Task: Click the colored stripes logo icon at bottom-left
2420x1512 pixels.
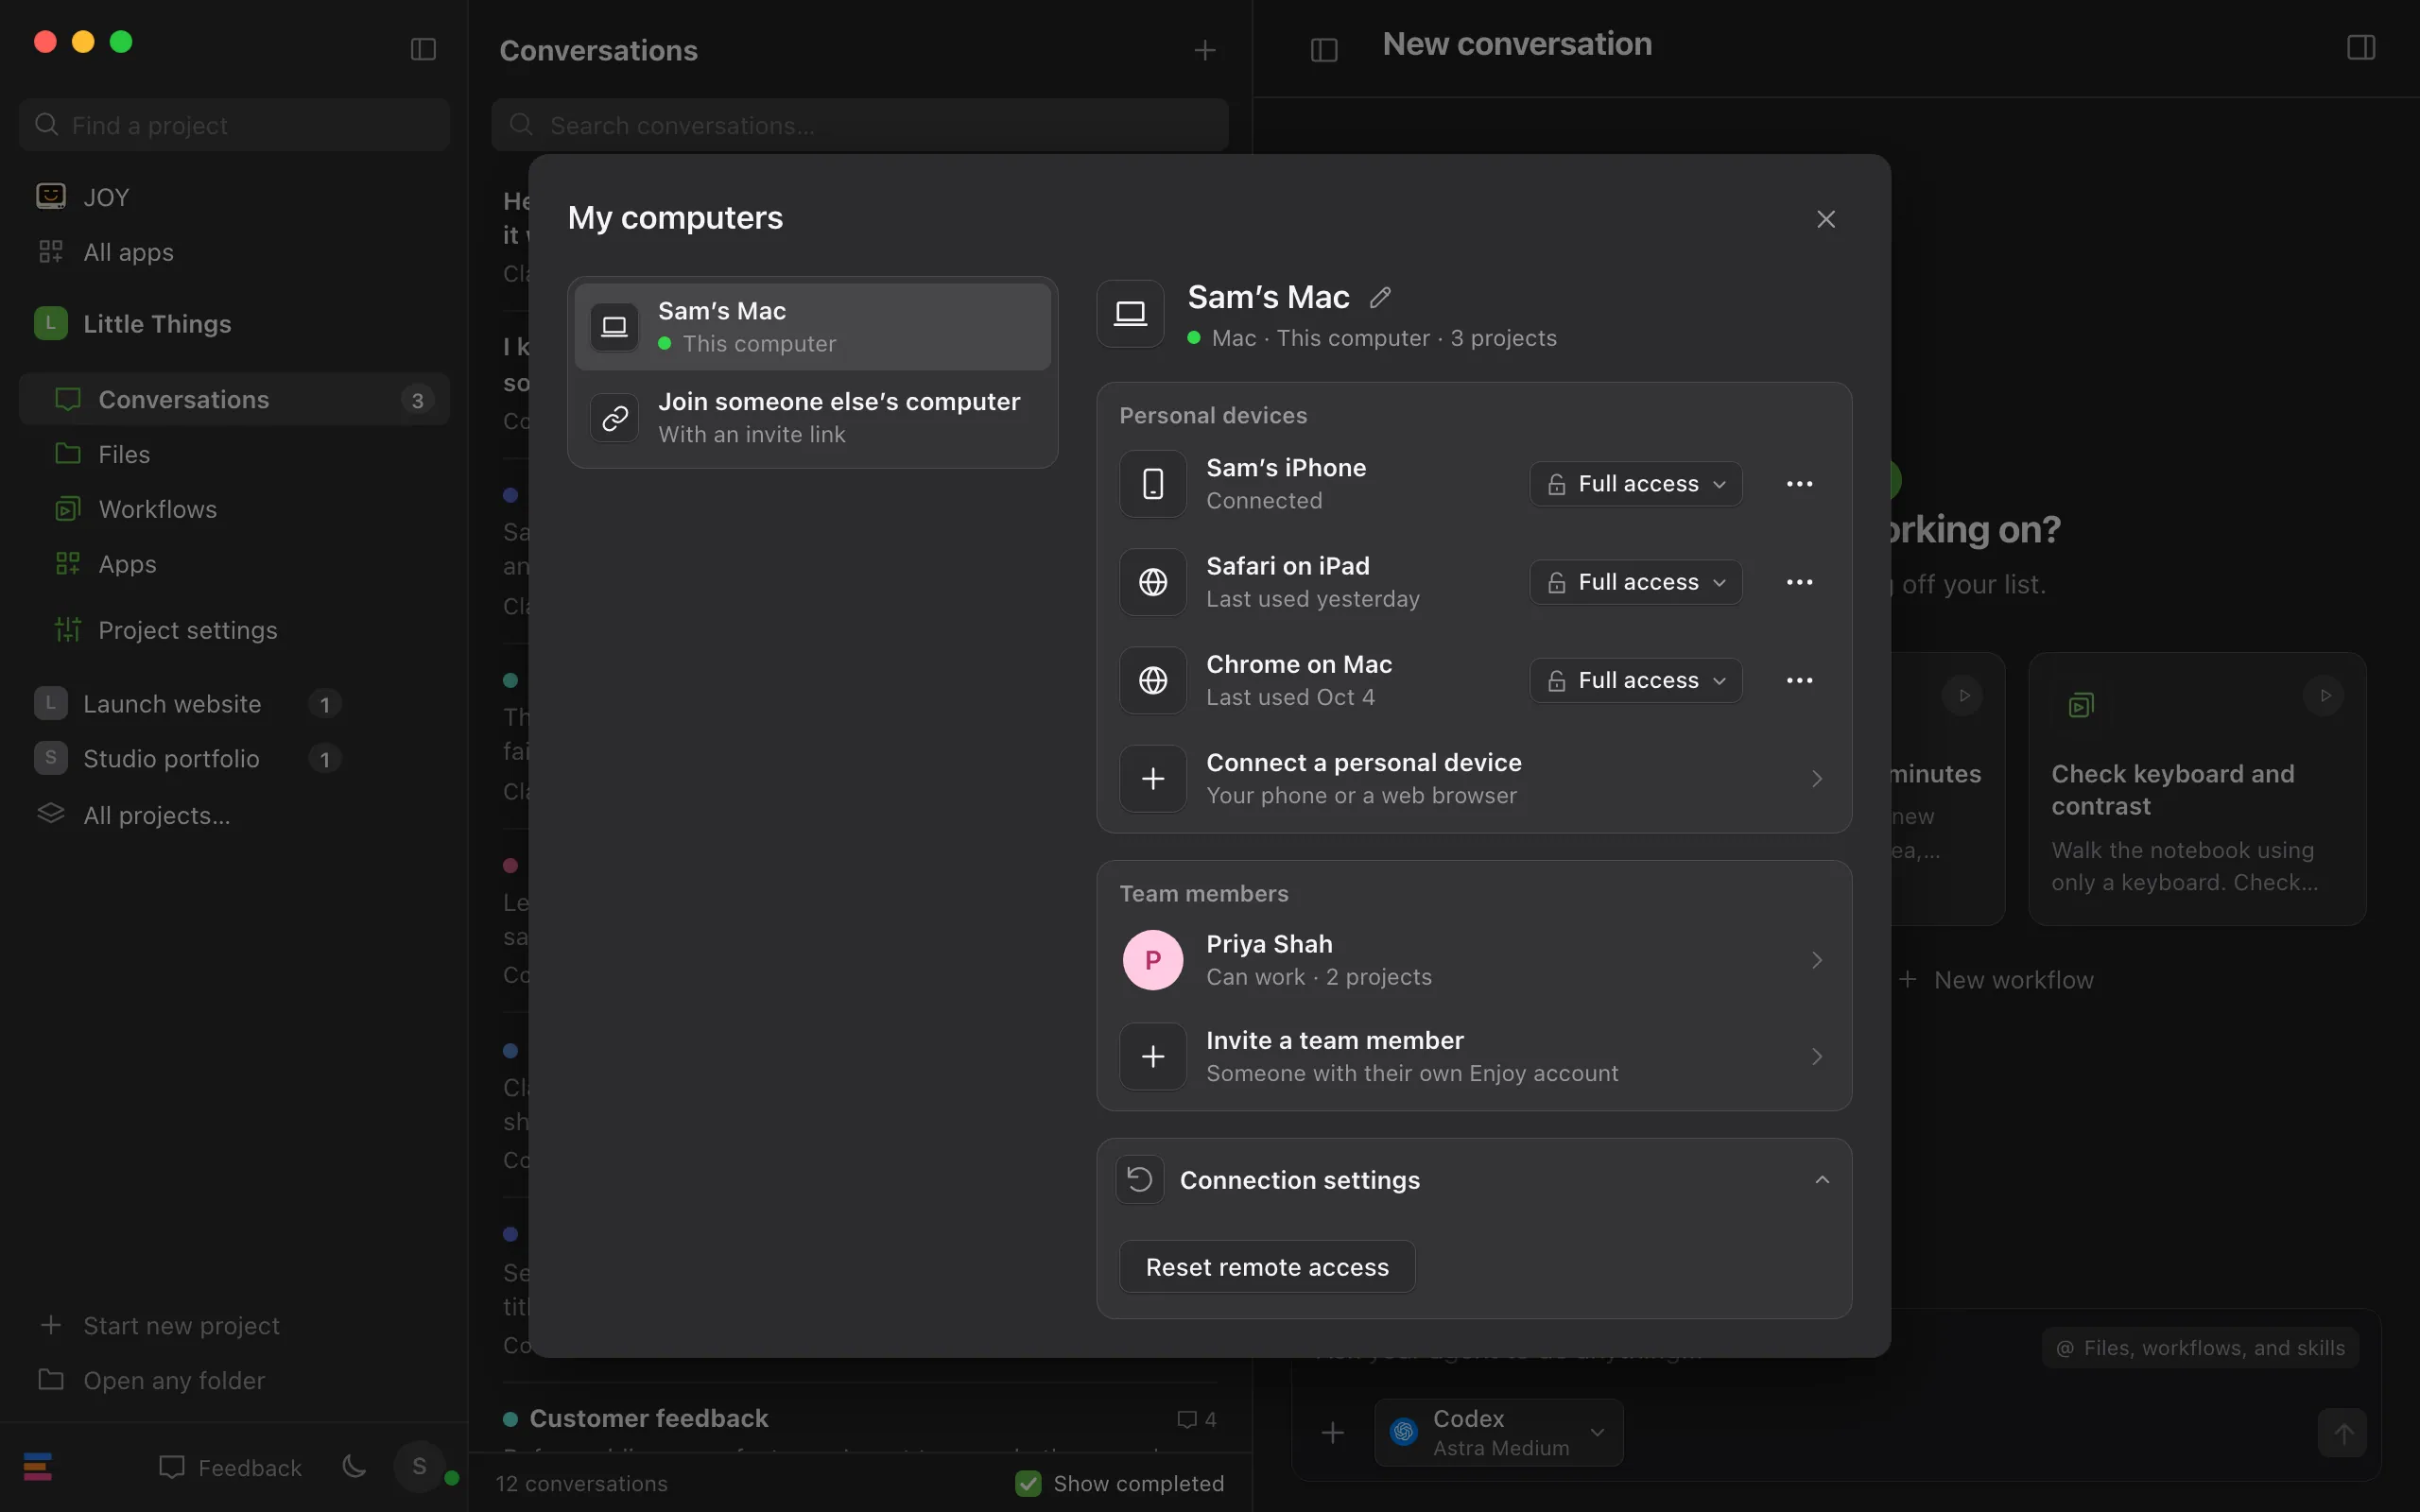Action: coord(38,1467)
